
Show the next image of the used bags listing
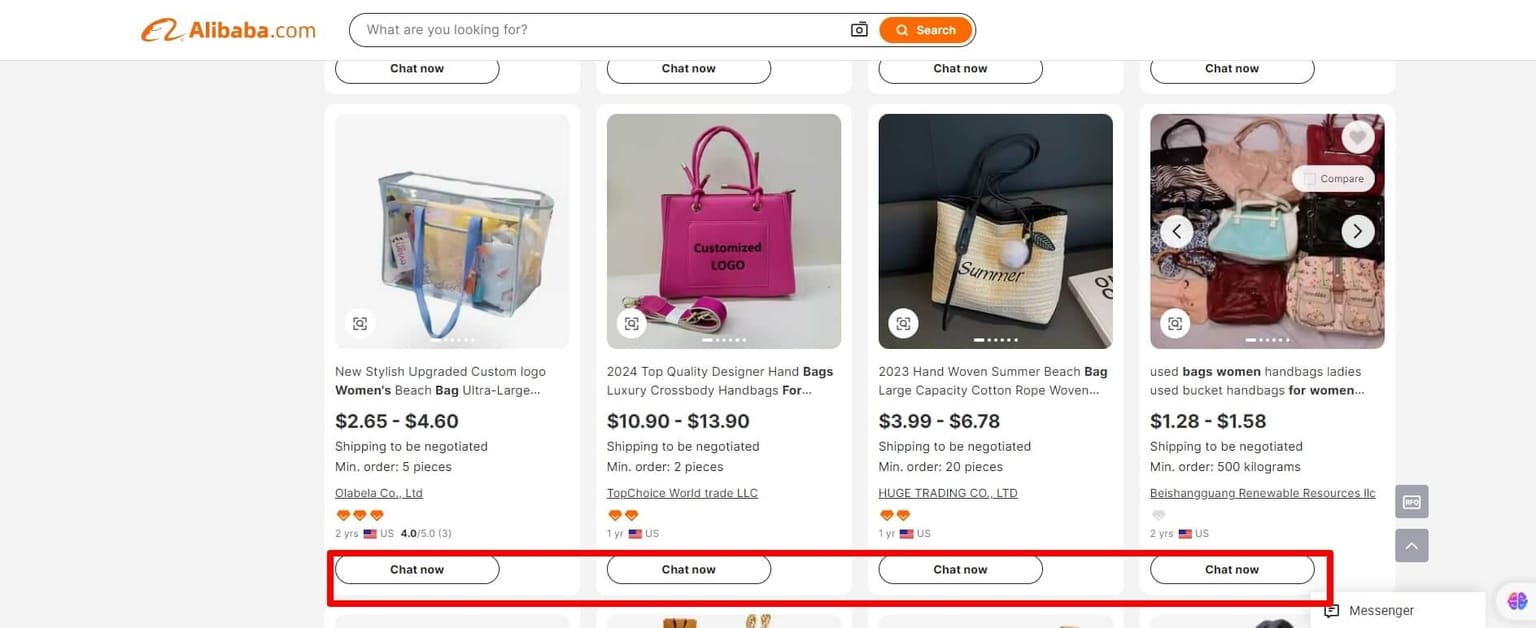[1357, 231]
